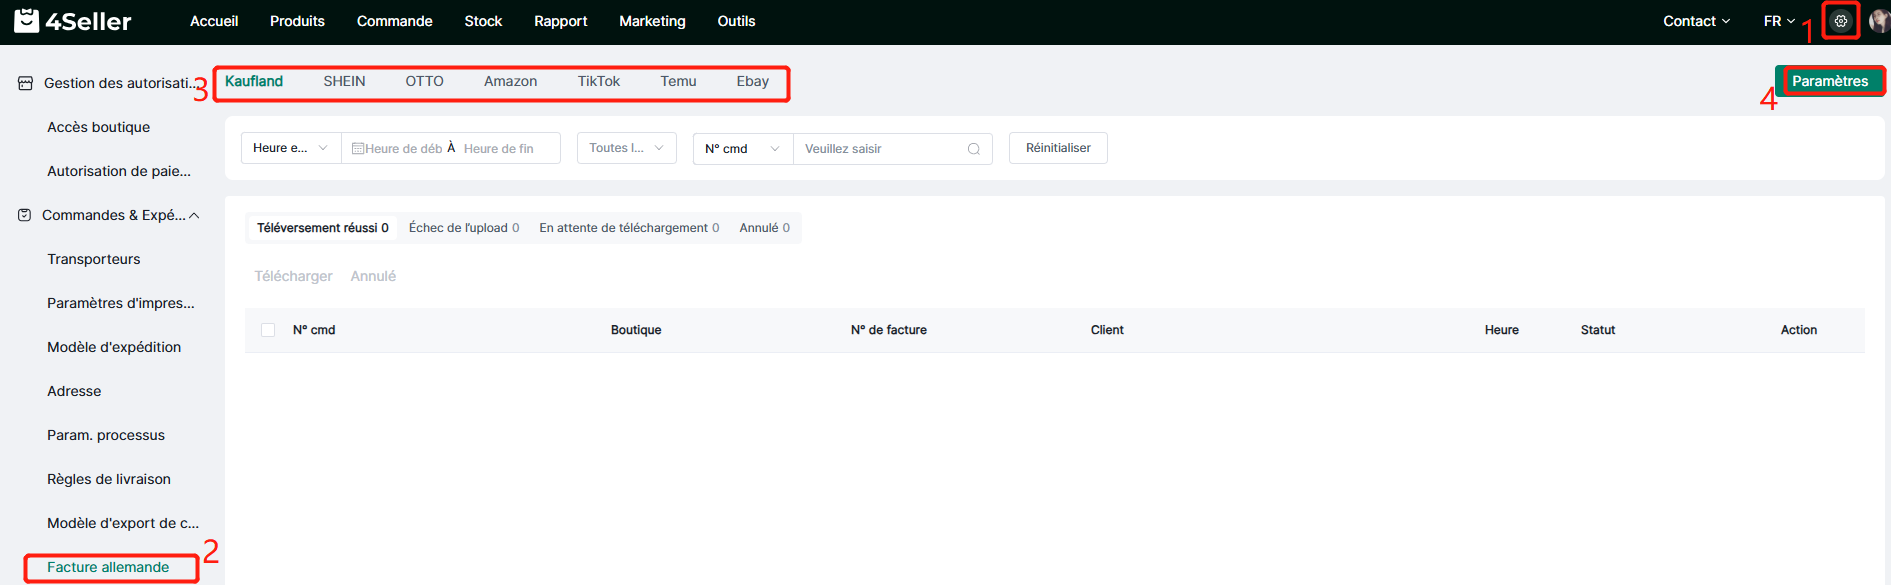Open the user avatar profile
1891x585 pixels.
1879,21
